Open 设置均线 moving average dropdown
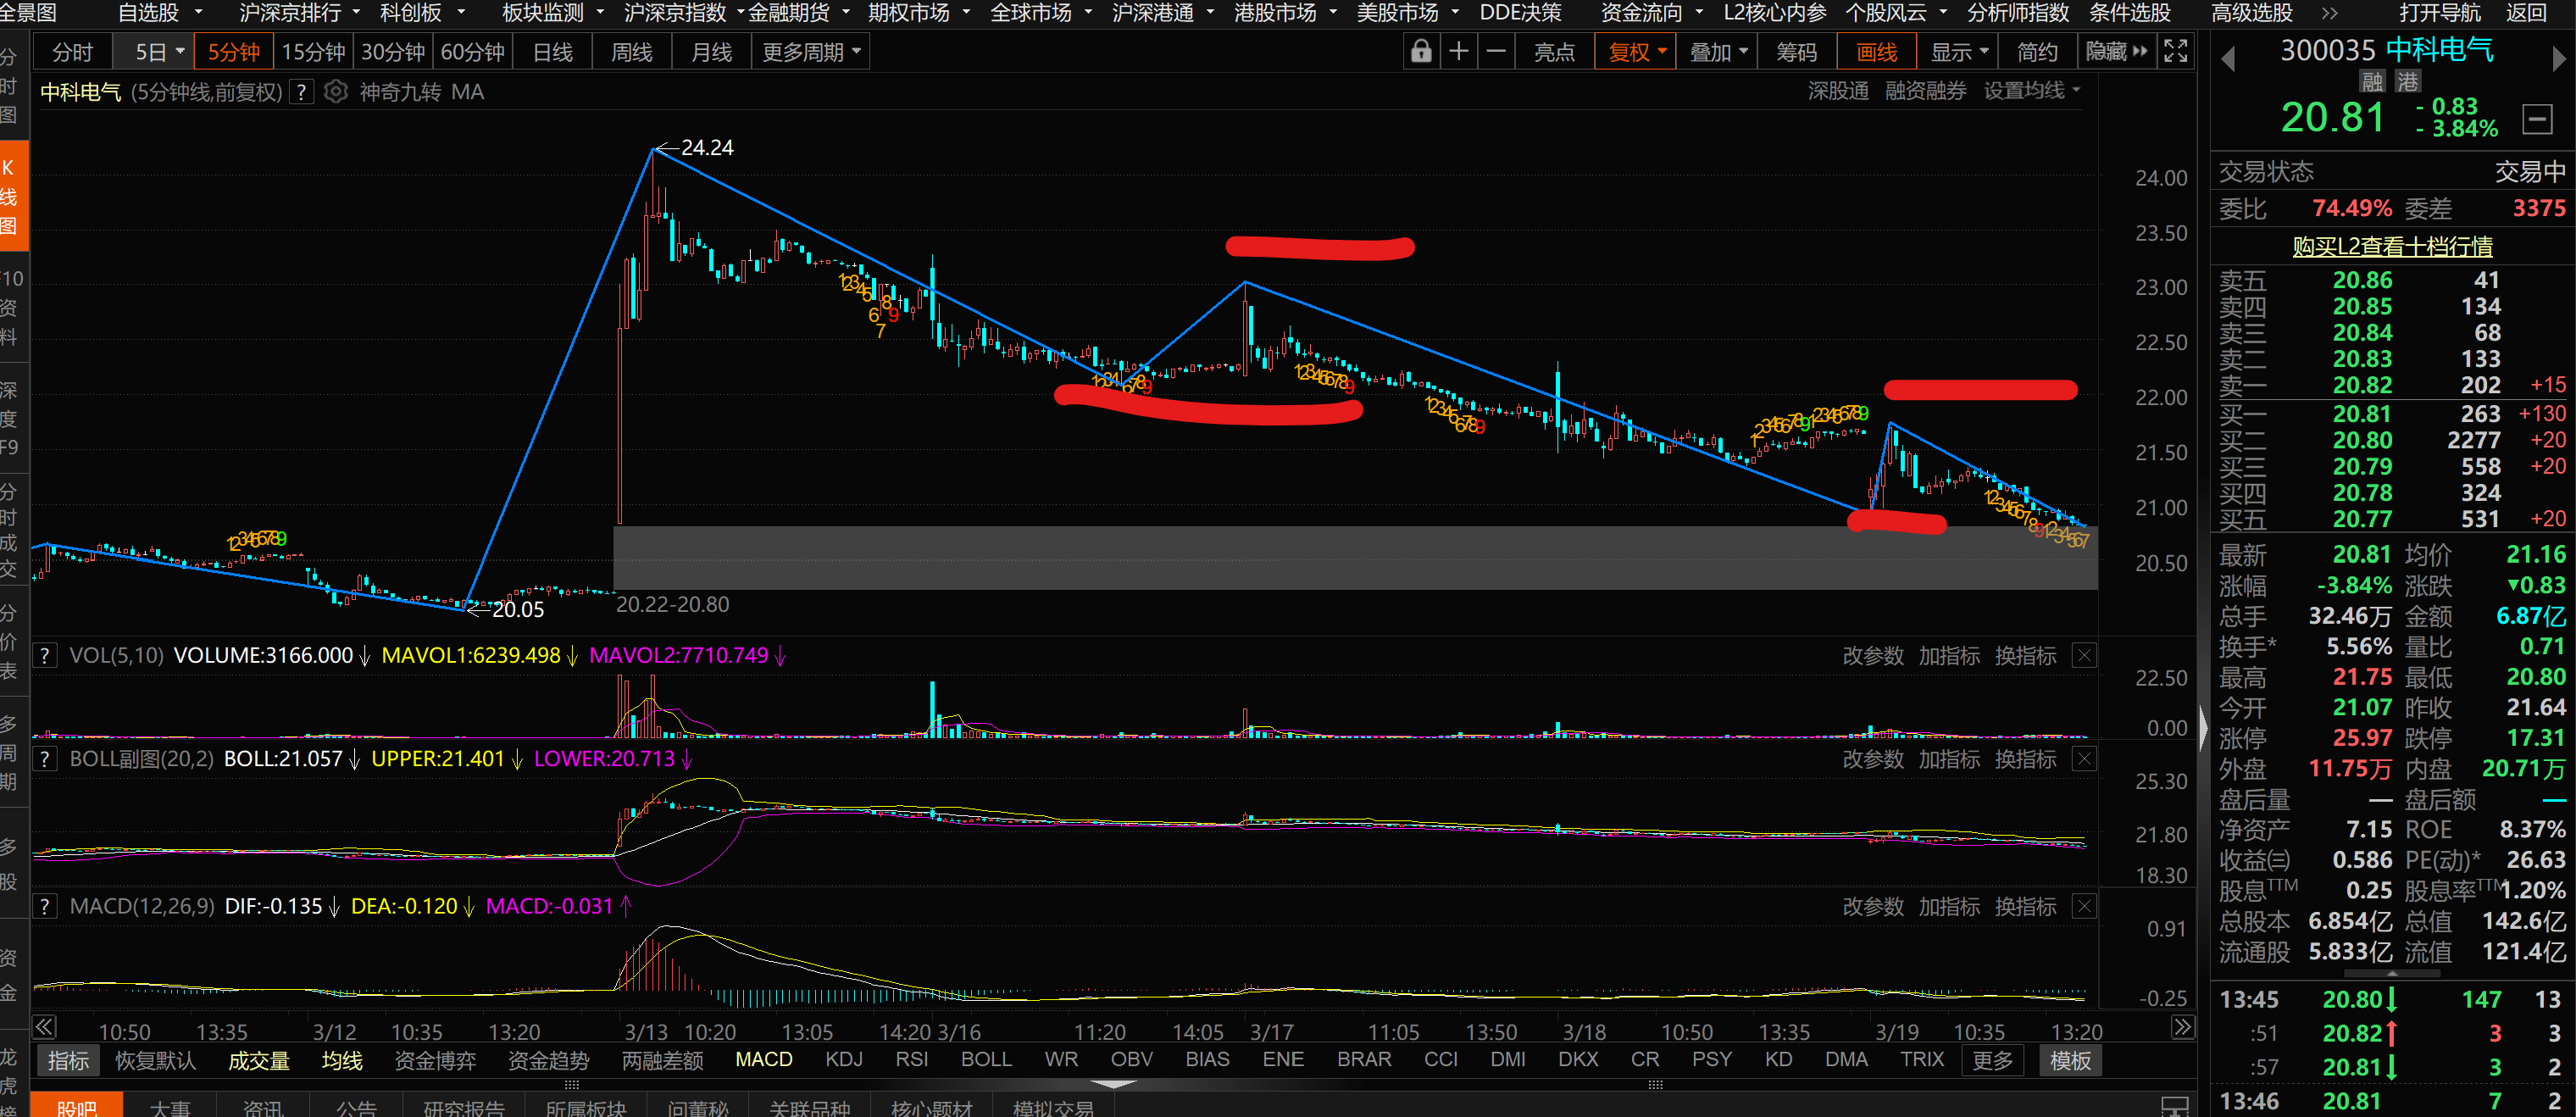The width and height of the screenshot is (2576, 1117). pos(2031,92)
